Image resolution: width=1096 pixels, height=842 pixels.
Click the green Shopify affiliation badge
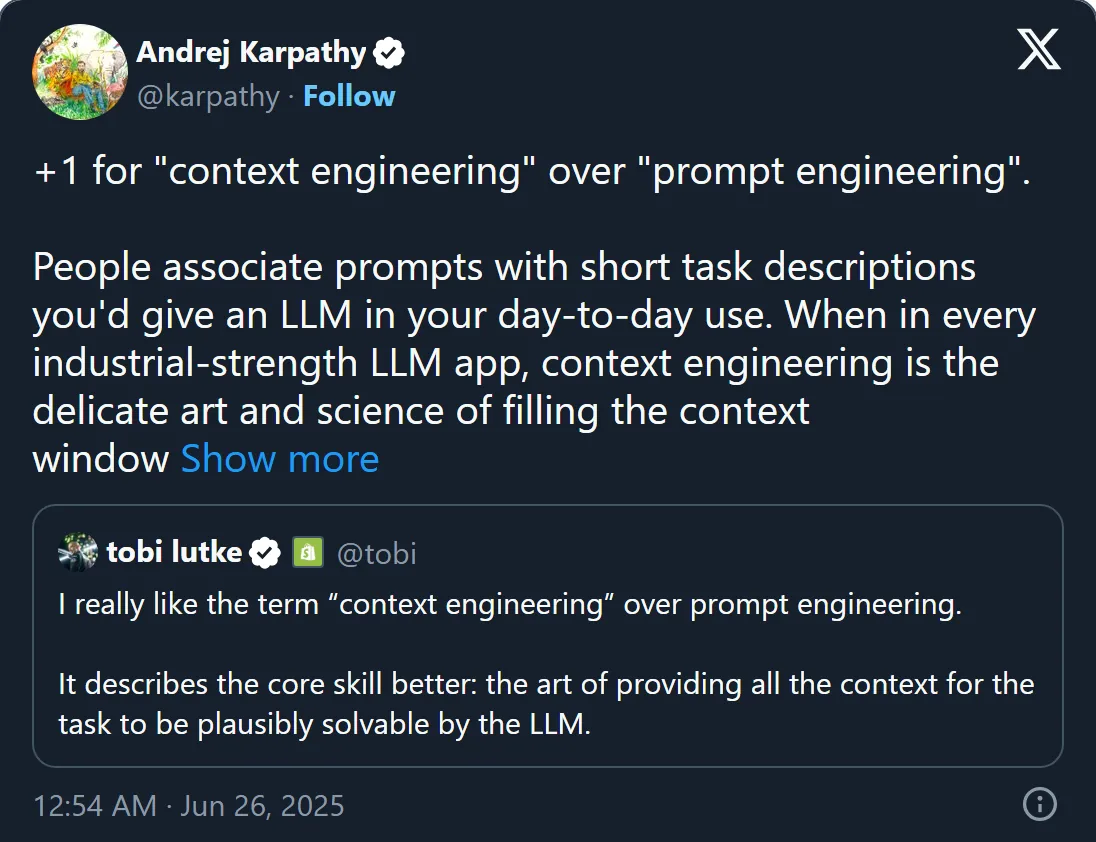pos(308,553)
